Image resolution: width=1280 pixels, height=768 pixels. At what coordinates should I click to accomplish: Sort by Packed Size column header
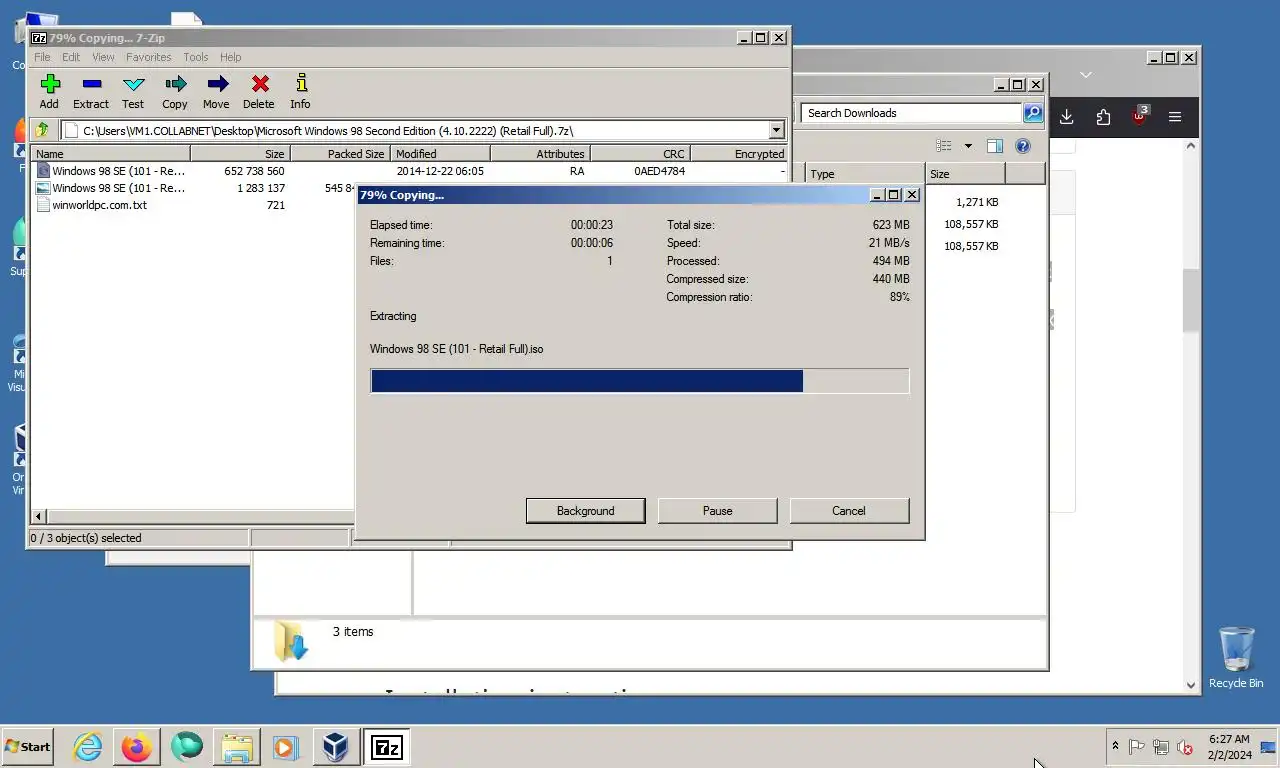[x=340, y=154]
